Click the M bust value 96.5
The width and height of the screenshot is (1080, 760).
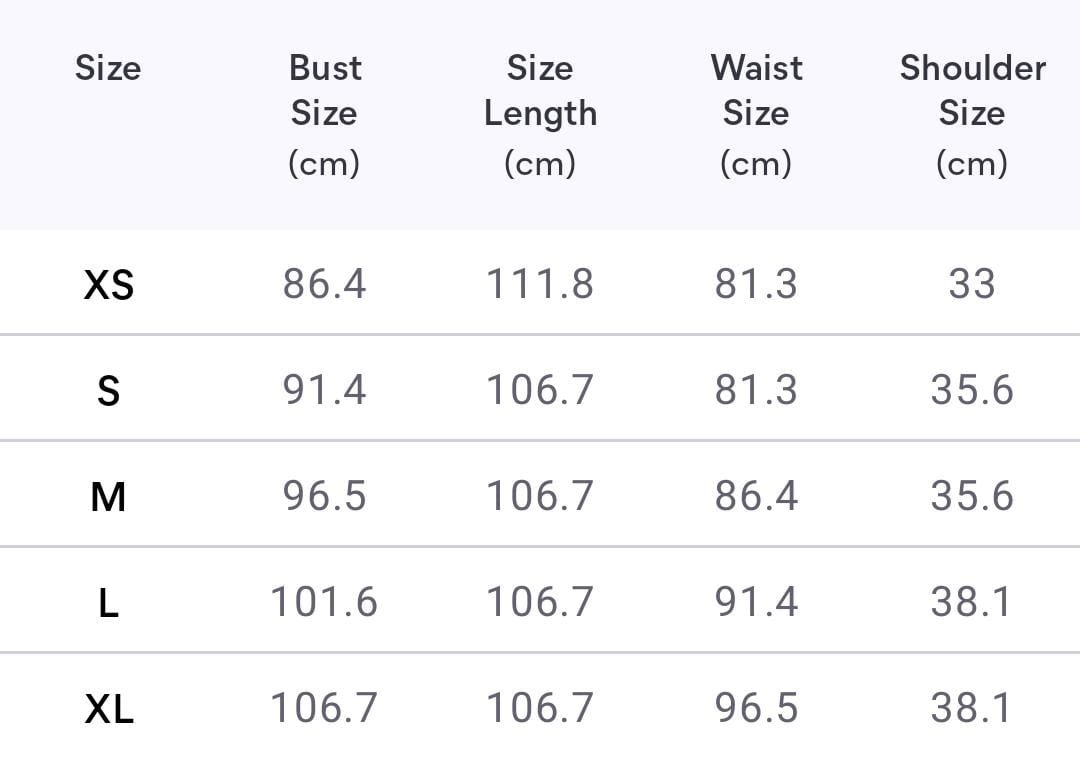click(x=324, y=495)
